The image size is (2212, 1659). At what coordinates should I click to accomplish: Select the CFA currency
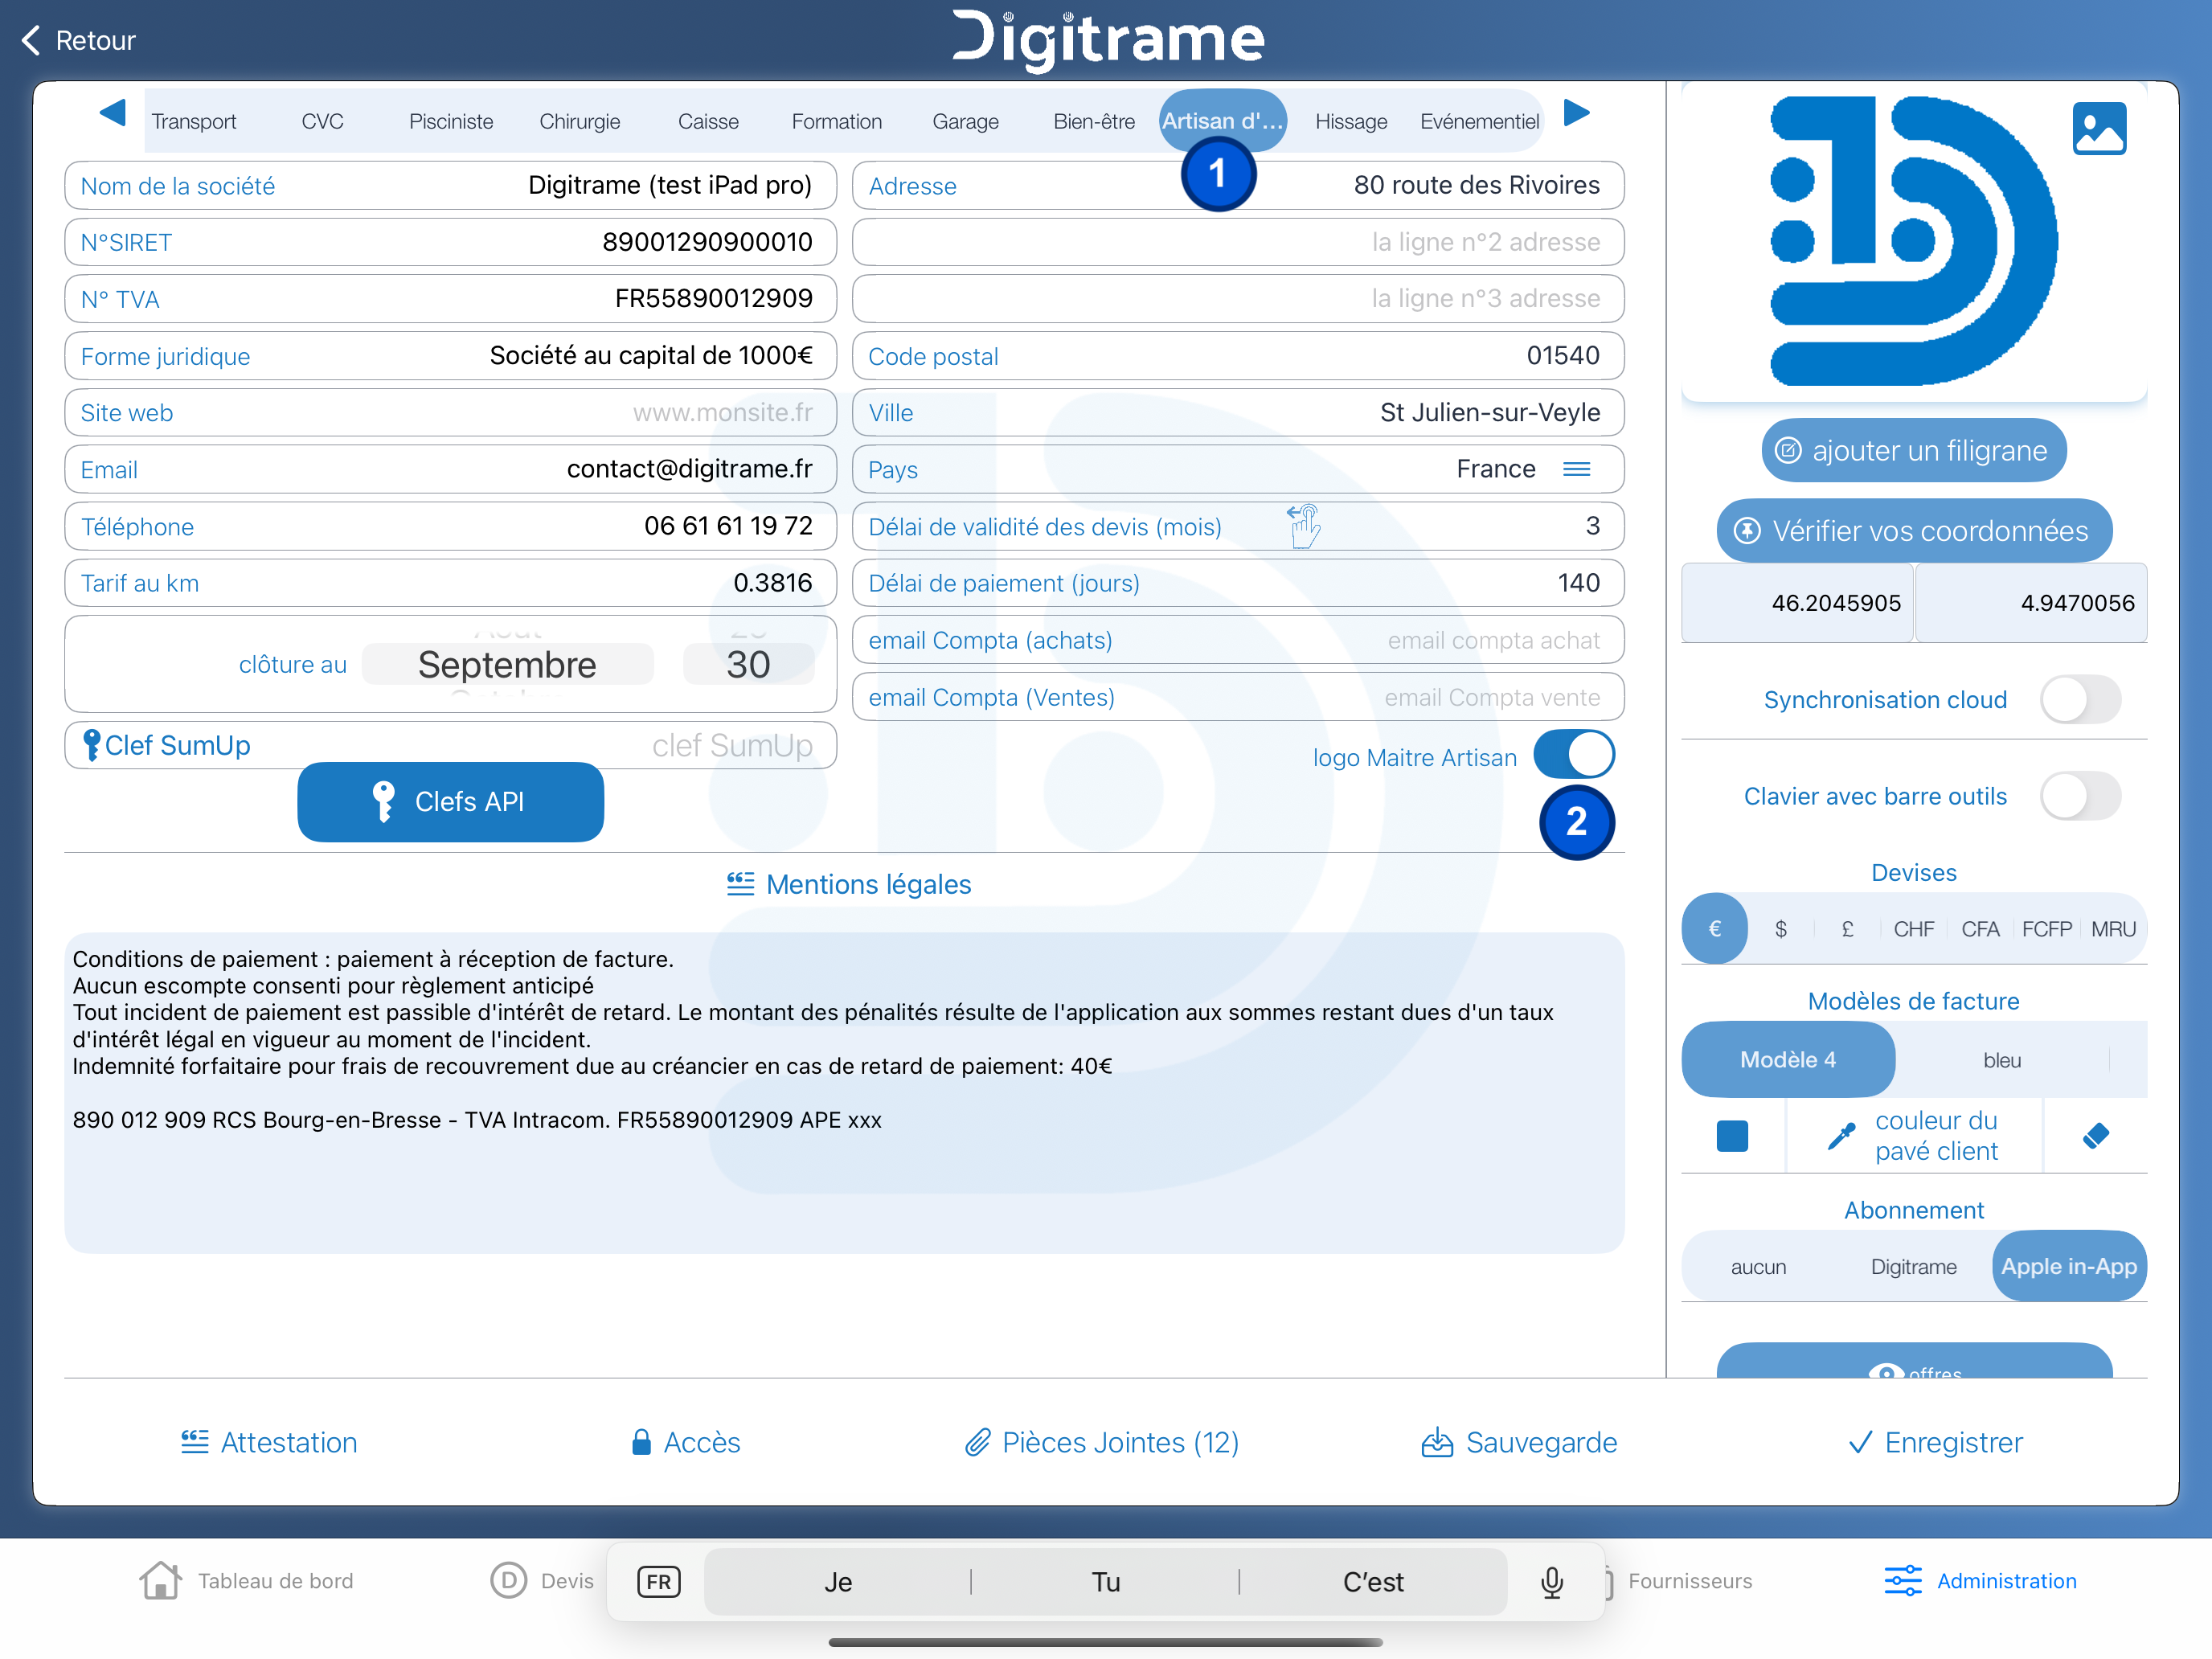[x=1980, y=929]
